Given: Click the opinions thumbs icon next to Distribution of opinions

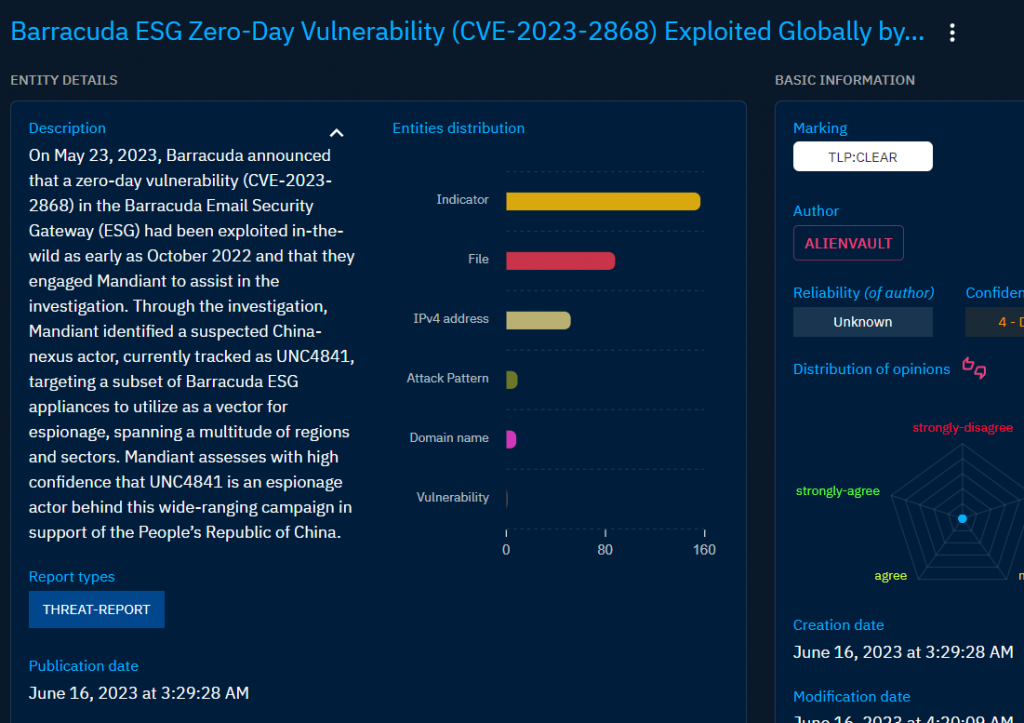Looking at the screenshot, I should tap(974, 368).
